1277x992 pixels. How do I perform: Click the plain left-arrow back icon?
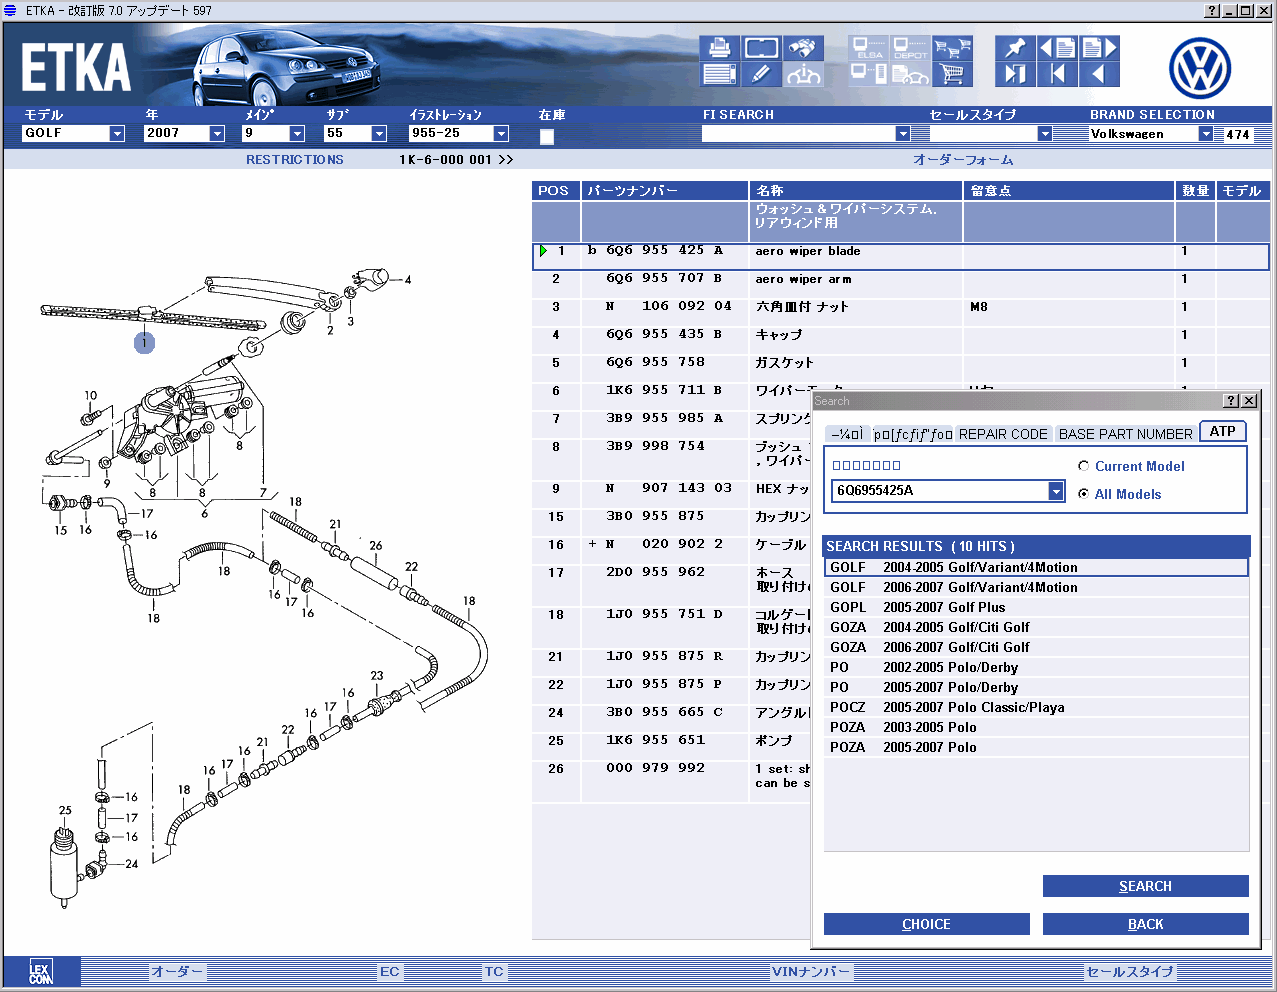[1099, 74]
